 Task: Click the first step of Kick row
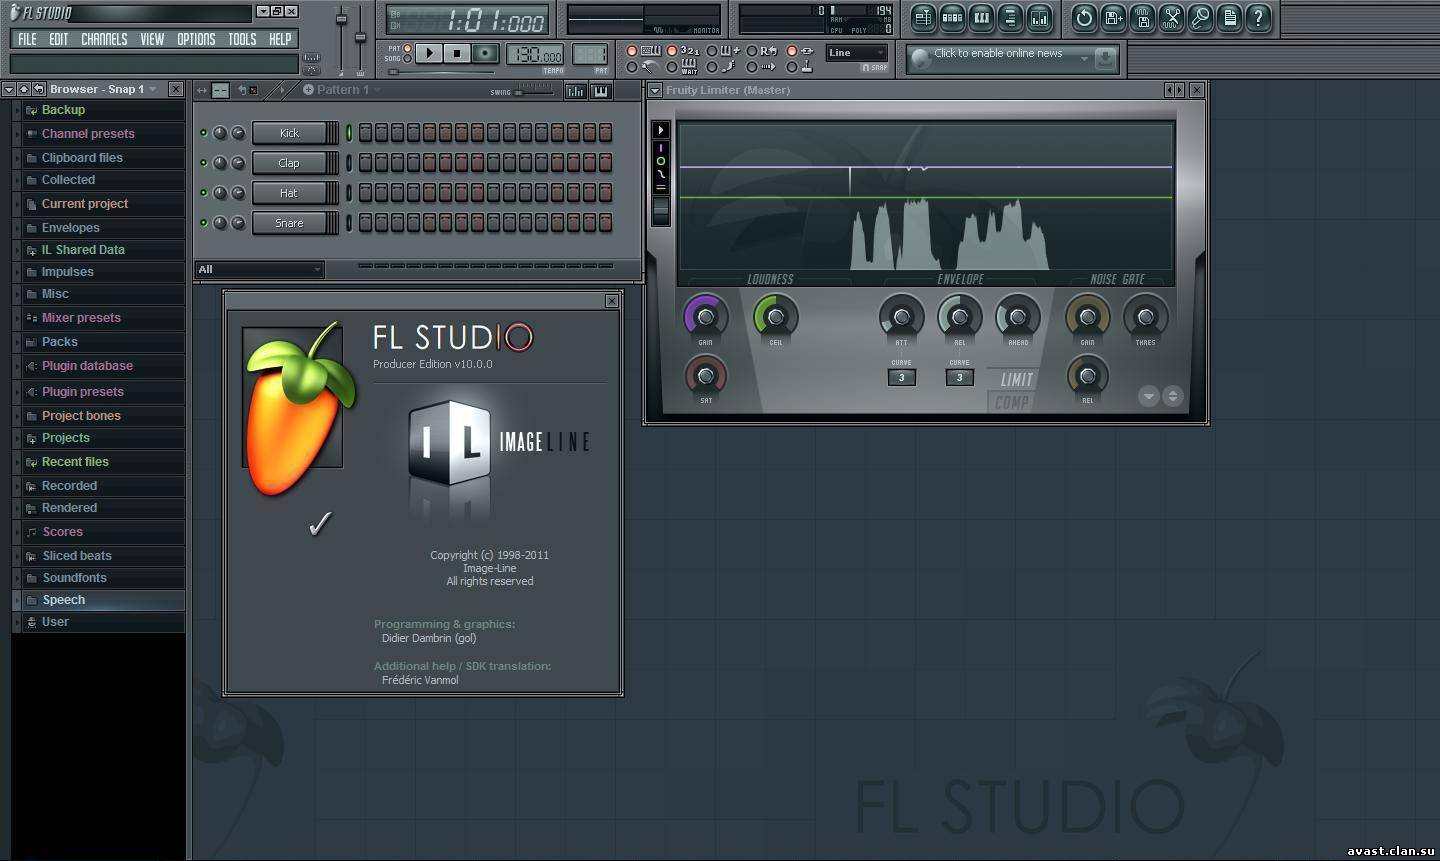click(x=365, y=133)
